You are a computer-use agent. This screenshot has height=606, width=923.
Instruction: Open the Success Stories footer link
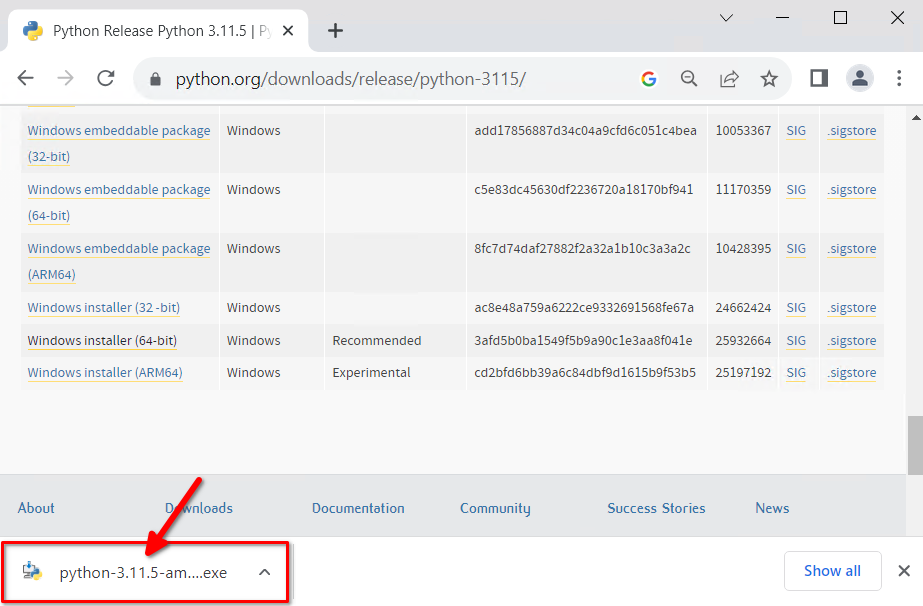(x=656, y=508)
